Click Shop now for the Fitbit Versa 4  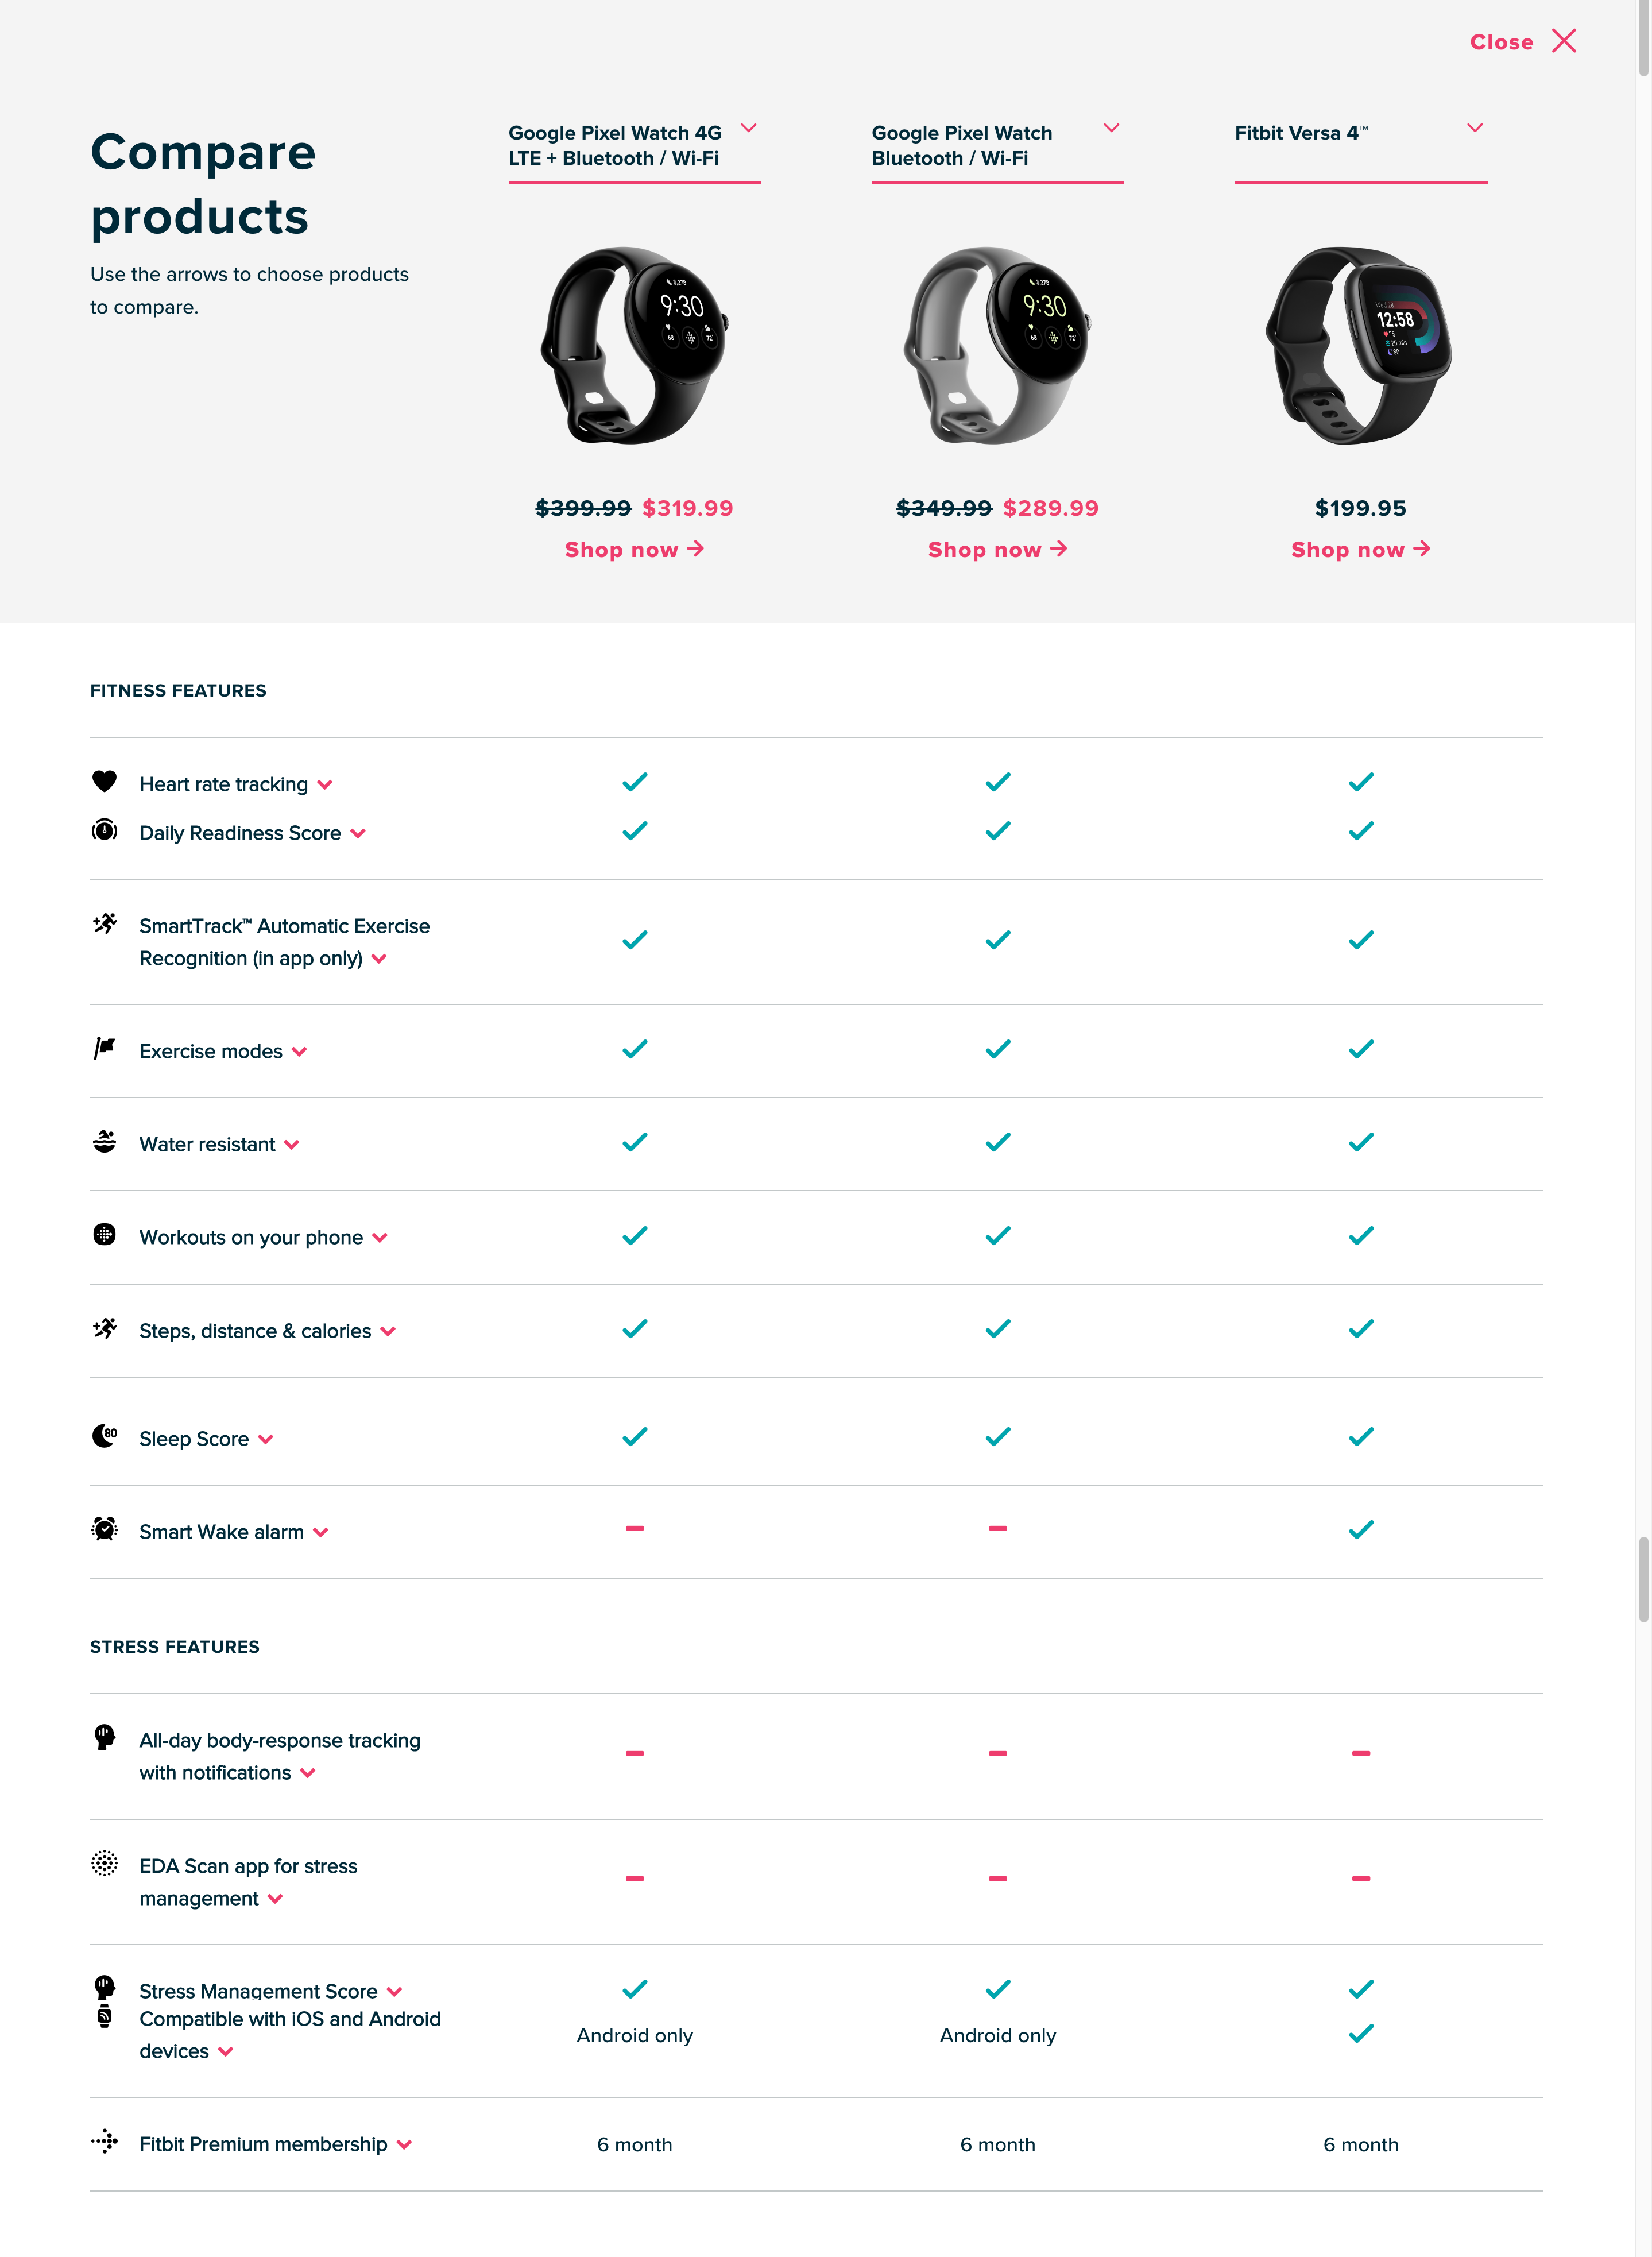1360,549
